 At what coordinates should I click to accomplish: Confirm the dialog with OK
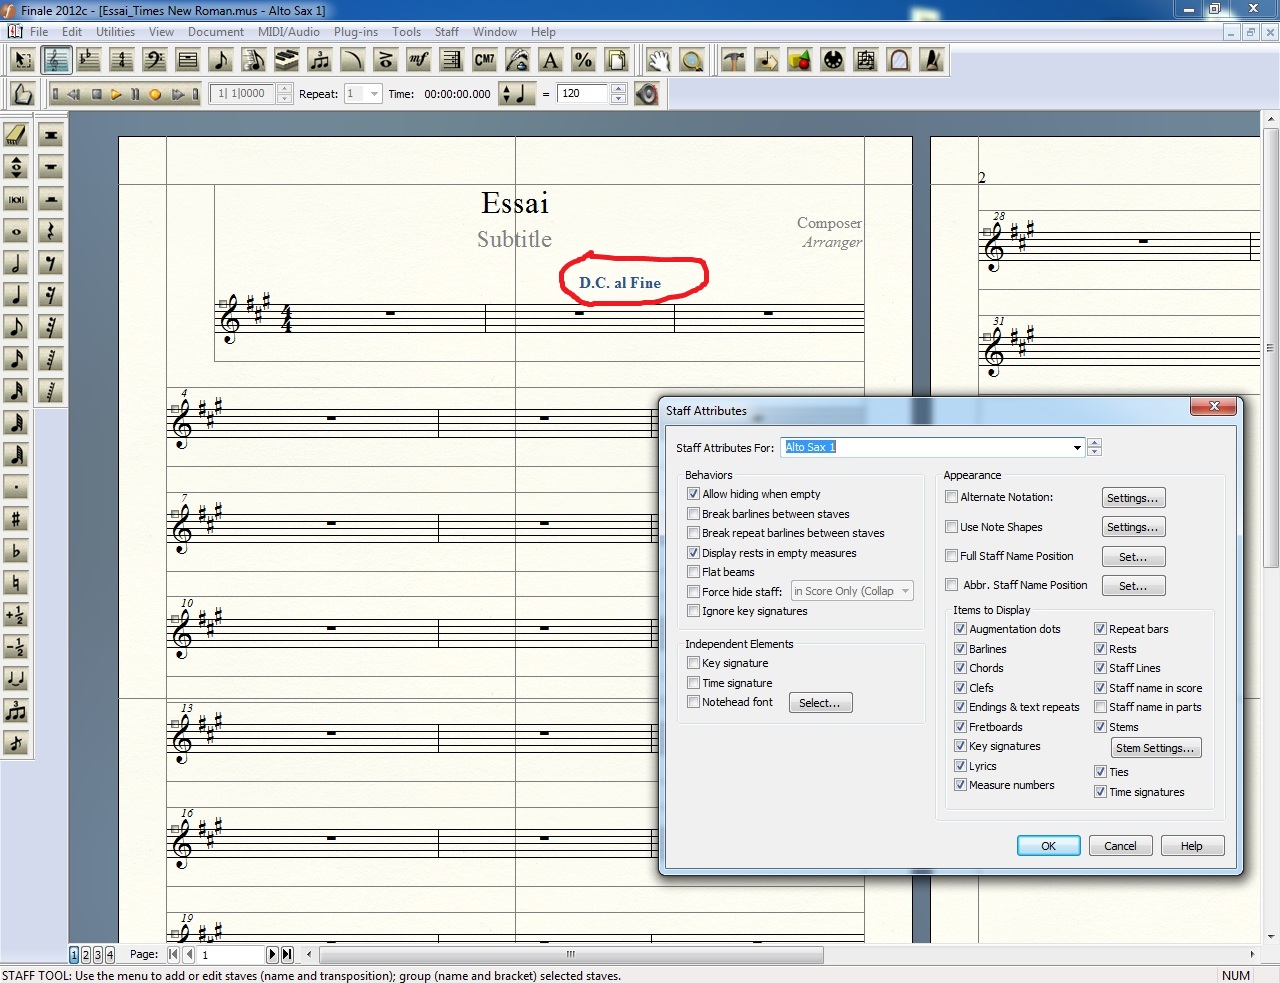[x=1048, y=846]
